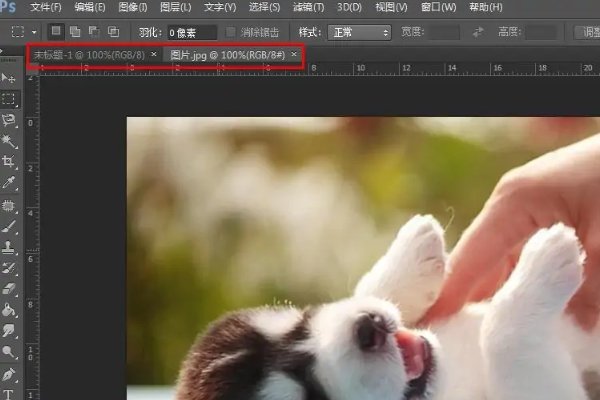The image size is (600, 400).
Task: Click the swap width and height icon
Action: pyautogui.click(x=478, y=32)
